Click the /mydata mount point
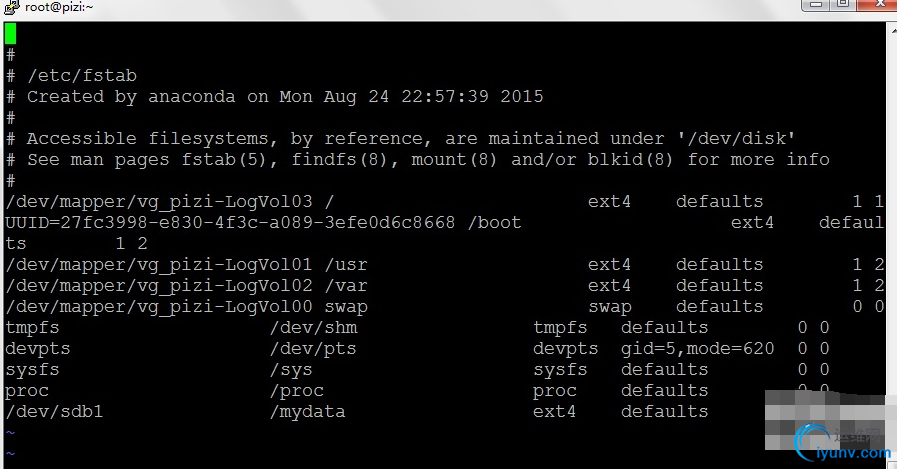 pos(308,412)
